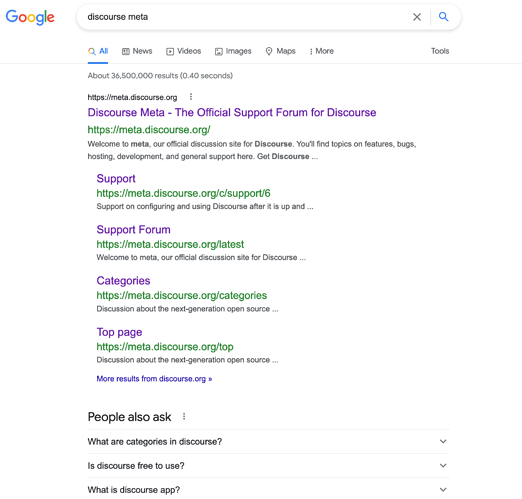Open the Images search tab
This screenshot has width=522, height=499.
point(233,51)
